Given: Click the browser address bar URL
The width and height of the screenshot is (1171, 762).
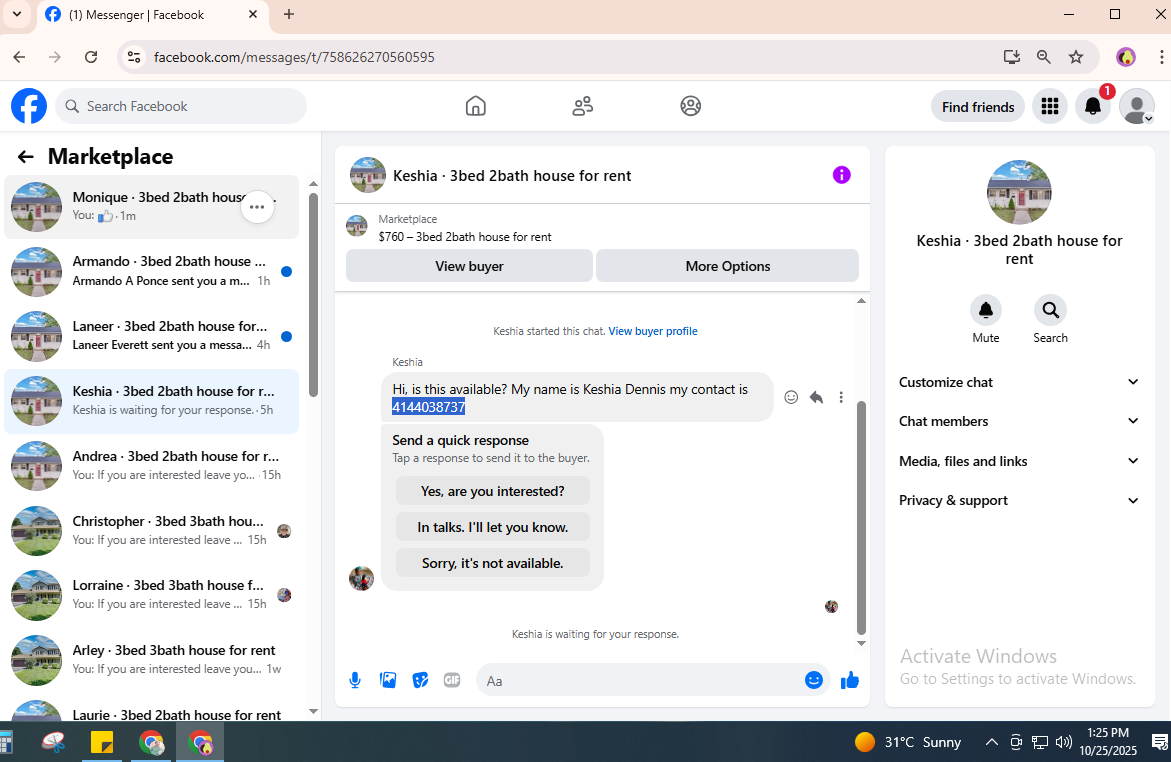Looking at the screenshot, I should point(294,57).
